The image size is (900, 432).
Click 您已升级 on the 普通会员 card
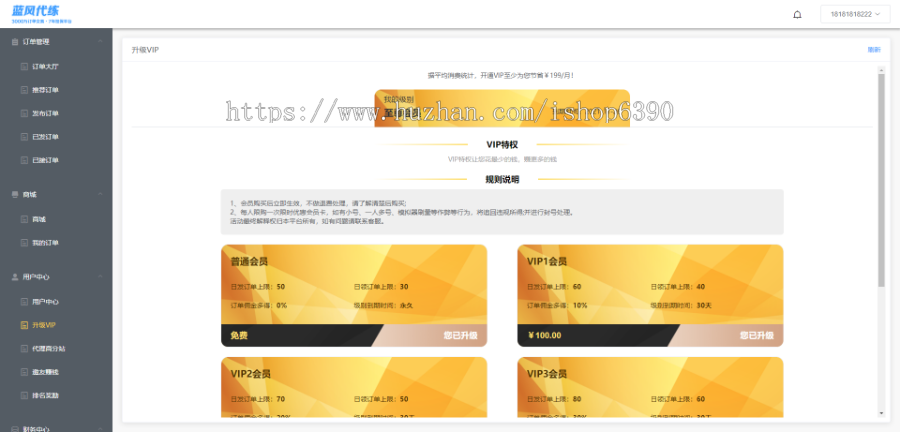click(x=460, y=336)
